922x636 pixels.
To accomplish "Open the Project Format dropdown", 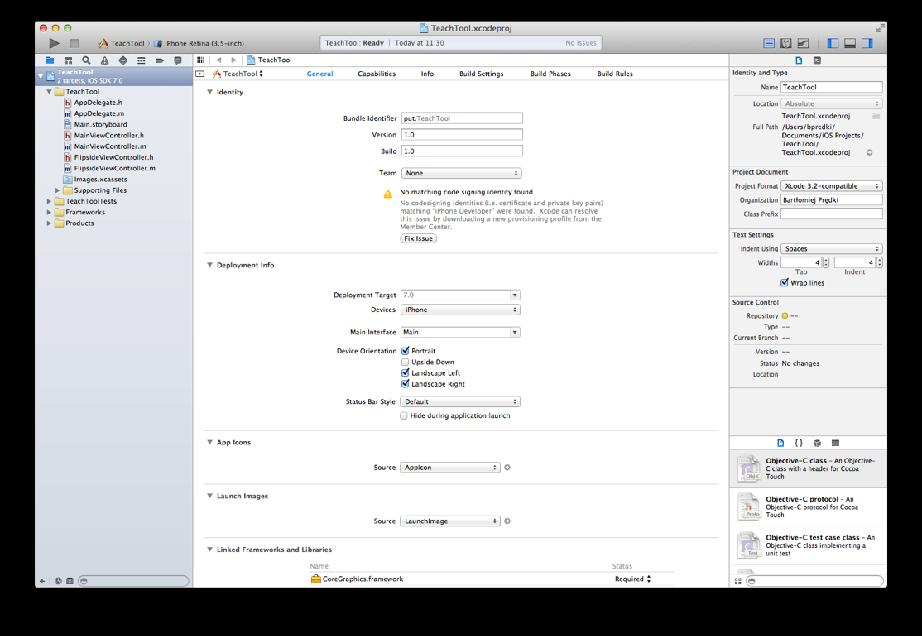I will 831,186.
